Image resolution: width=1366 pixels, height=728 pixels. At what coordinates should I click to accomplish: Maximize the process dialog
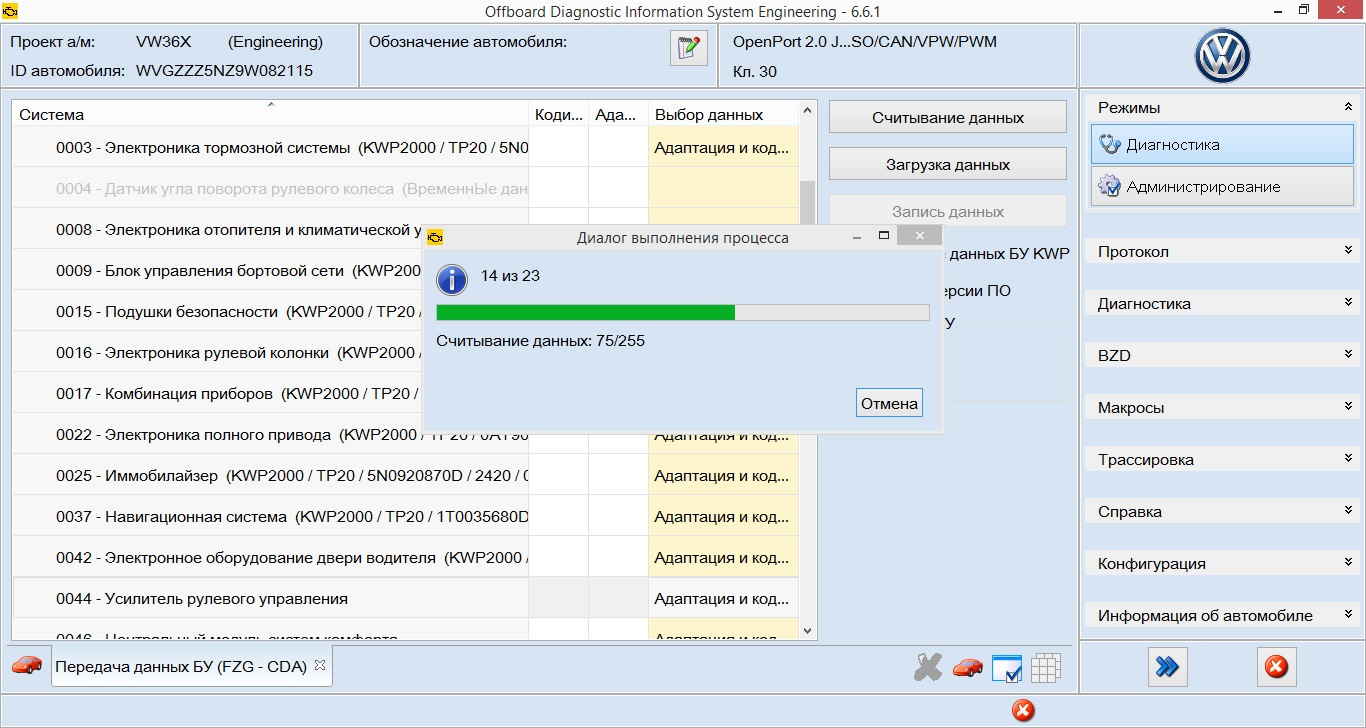(883, 237)
